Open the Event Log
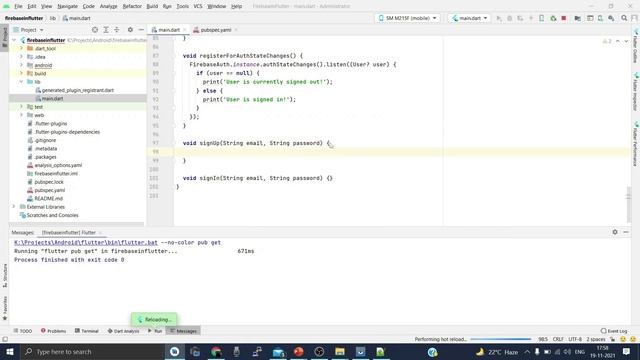Screen dimensions: 640x360 click(x=614, y=331)
